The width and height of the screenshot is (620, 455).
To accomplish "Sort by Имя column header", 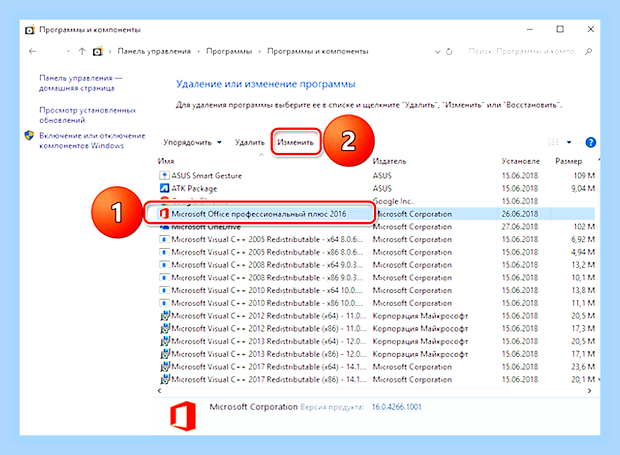I will (x=166, y=161).
